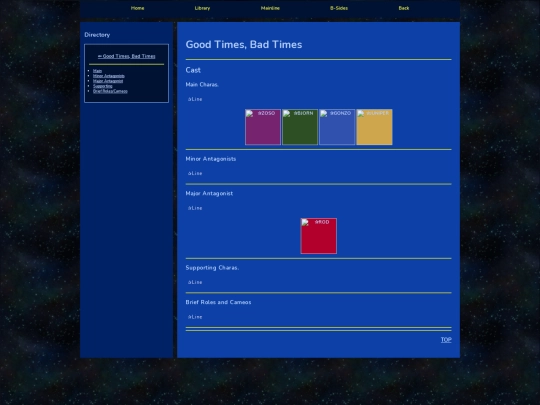Open the purple ZOSO character tile
Viewport: 540px width, 405px height.
(x=263, y=127)
